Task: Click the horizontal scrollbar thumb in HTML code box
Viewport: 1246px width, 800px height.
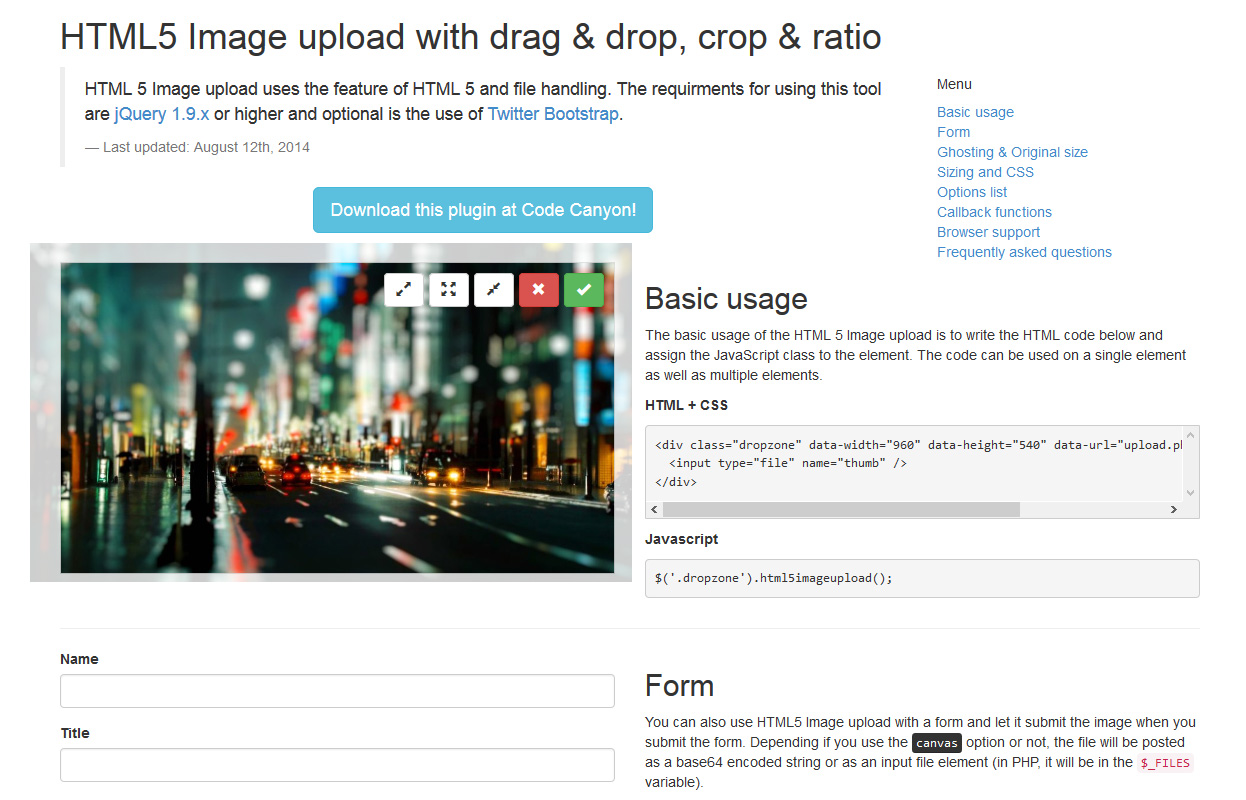Action: click(840, 510)
